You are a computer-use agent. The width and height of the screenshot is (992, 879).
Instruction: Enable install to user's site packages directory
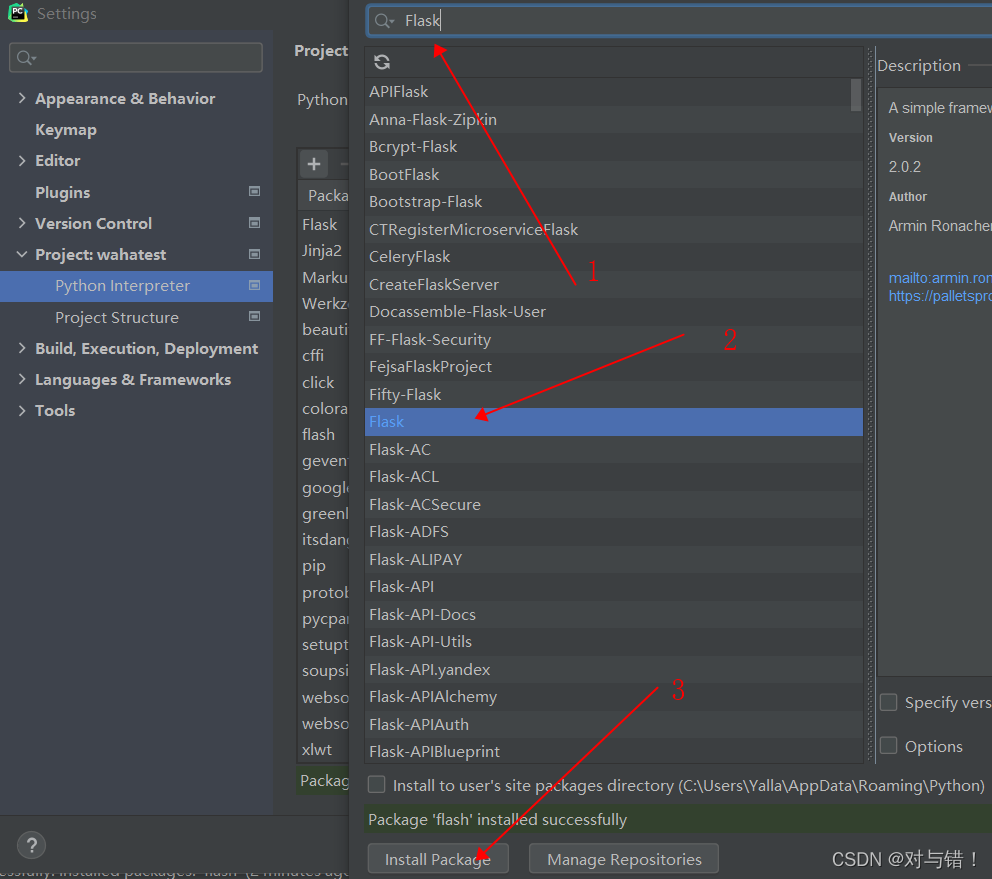pos(376,785)
